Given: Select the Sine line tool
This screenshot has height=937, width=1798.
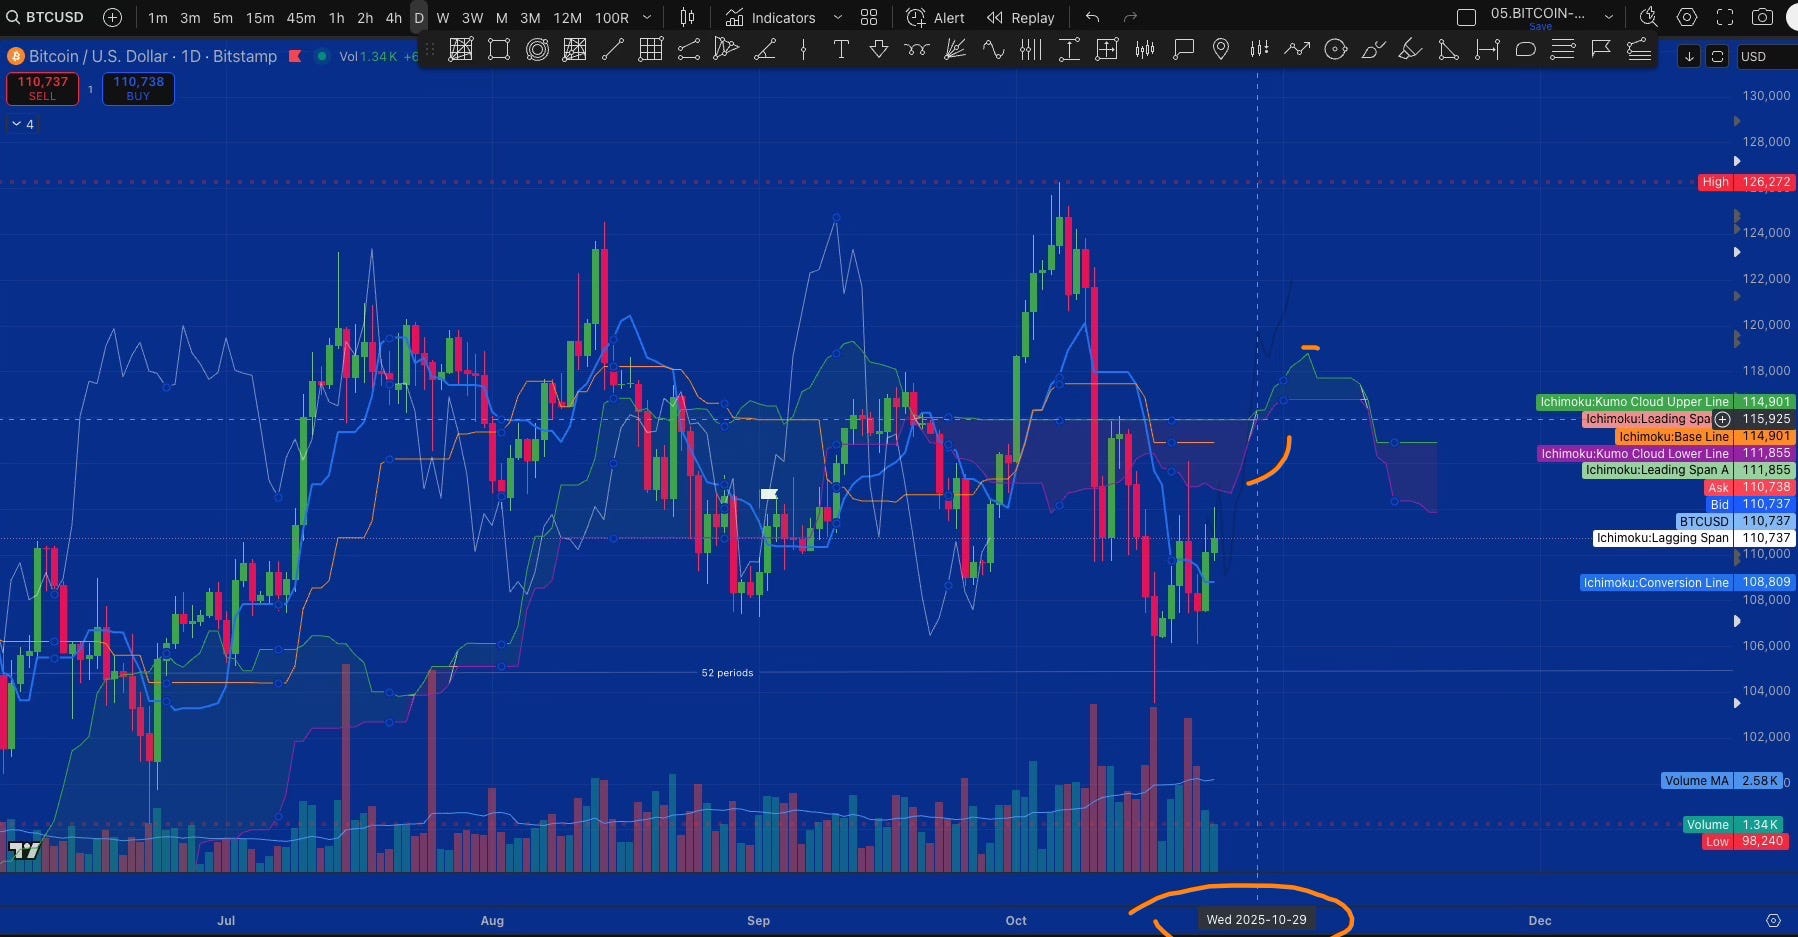Looking at the screenshot, I should [x=993, y=49].
